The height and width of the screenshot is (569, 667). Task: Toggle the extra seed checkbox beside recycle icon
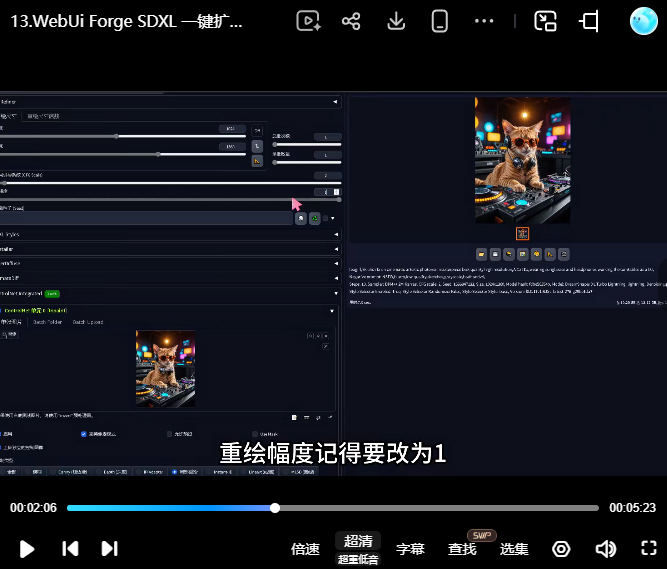tap(325, 219)
